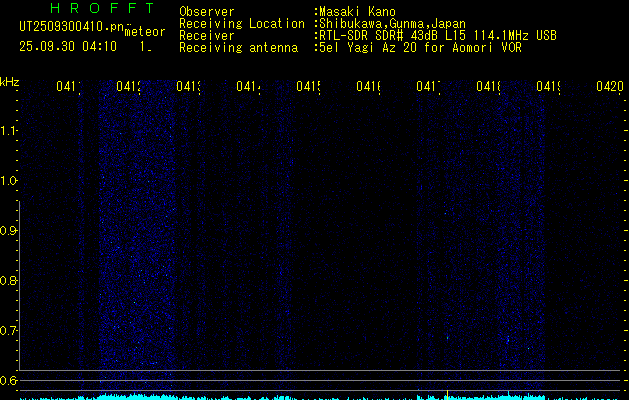The width and height of the screenshot is (629, 400).
Task: Click the Shibukawa,Gunma,Japan location text
Action: point(392,24)
